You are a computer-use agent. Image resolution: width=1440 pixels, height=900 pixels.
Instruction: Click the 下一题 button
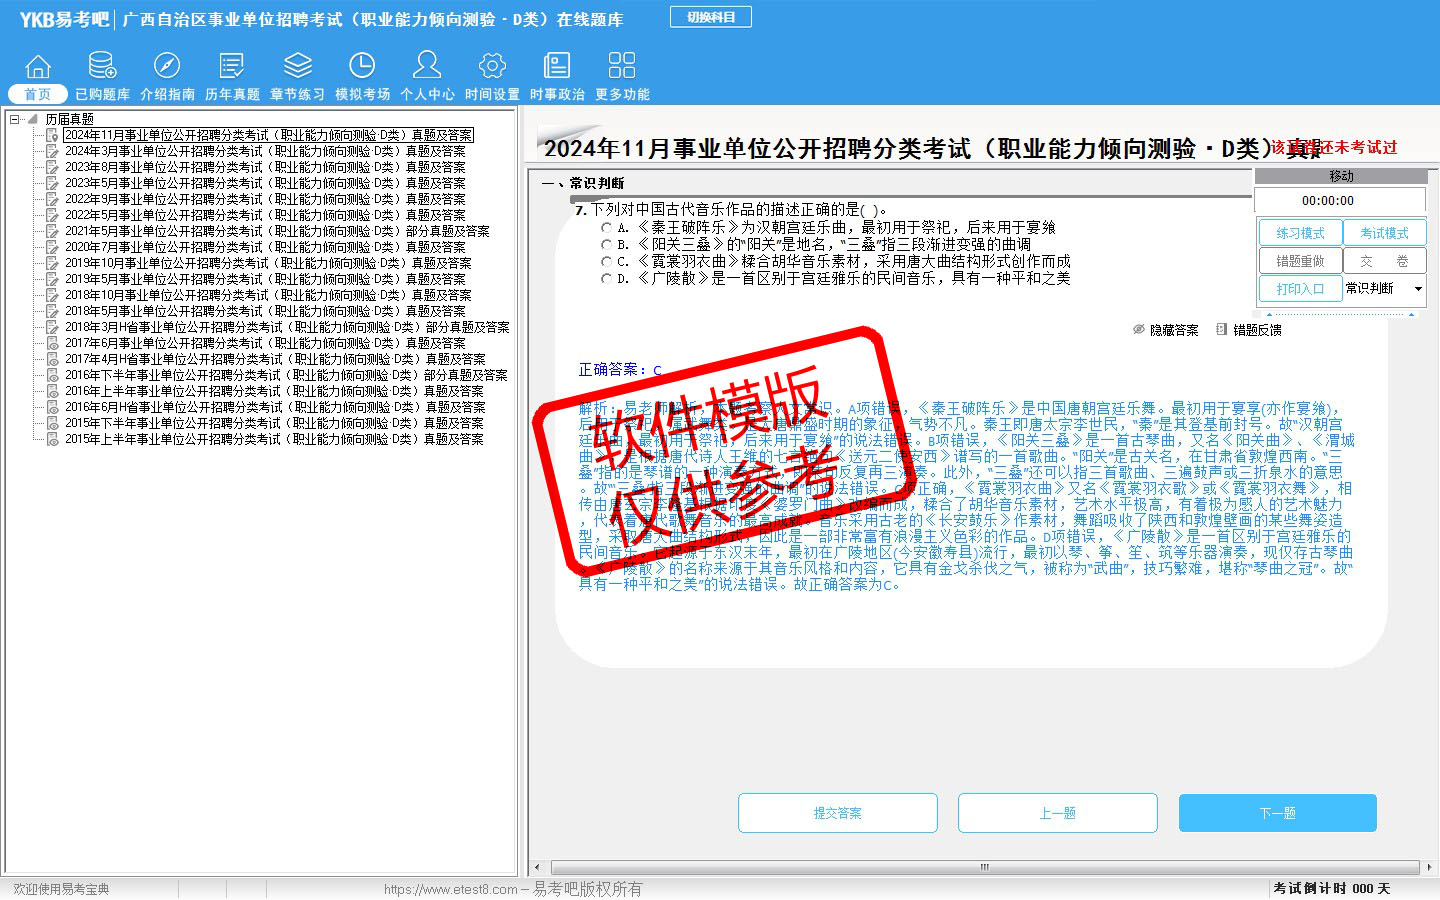1277,813
